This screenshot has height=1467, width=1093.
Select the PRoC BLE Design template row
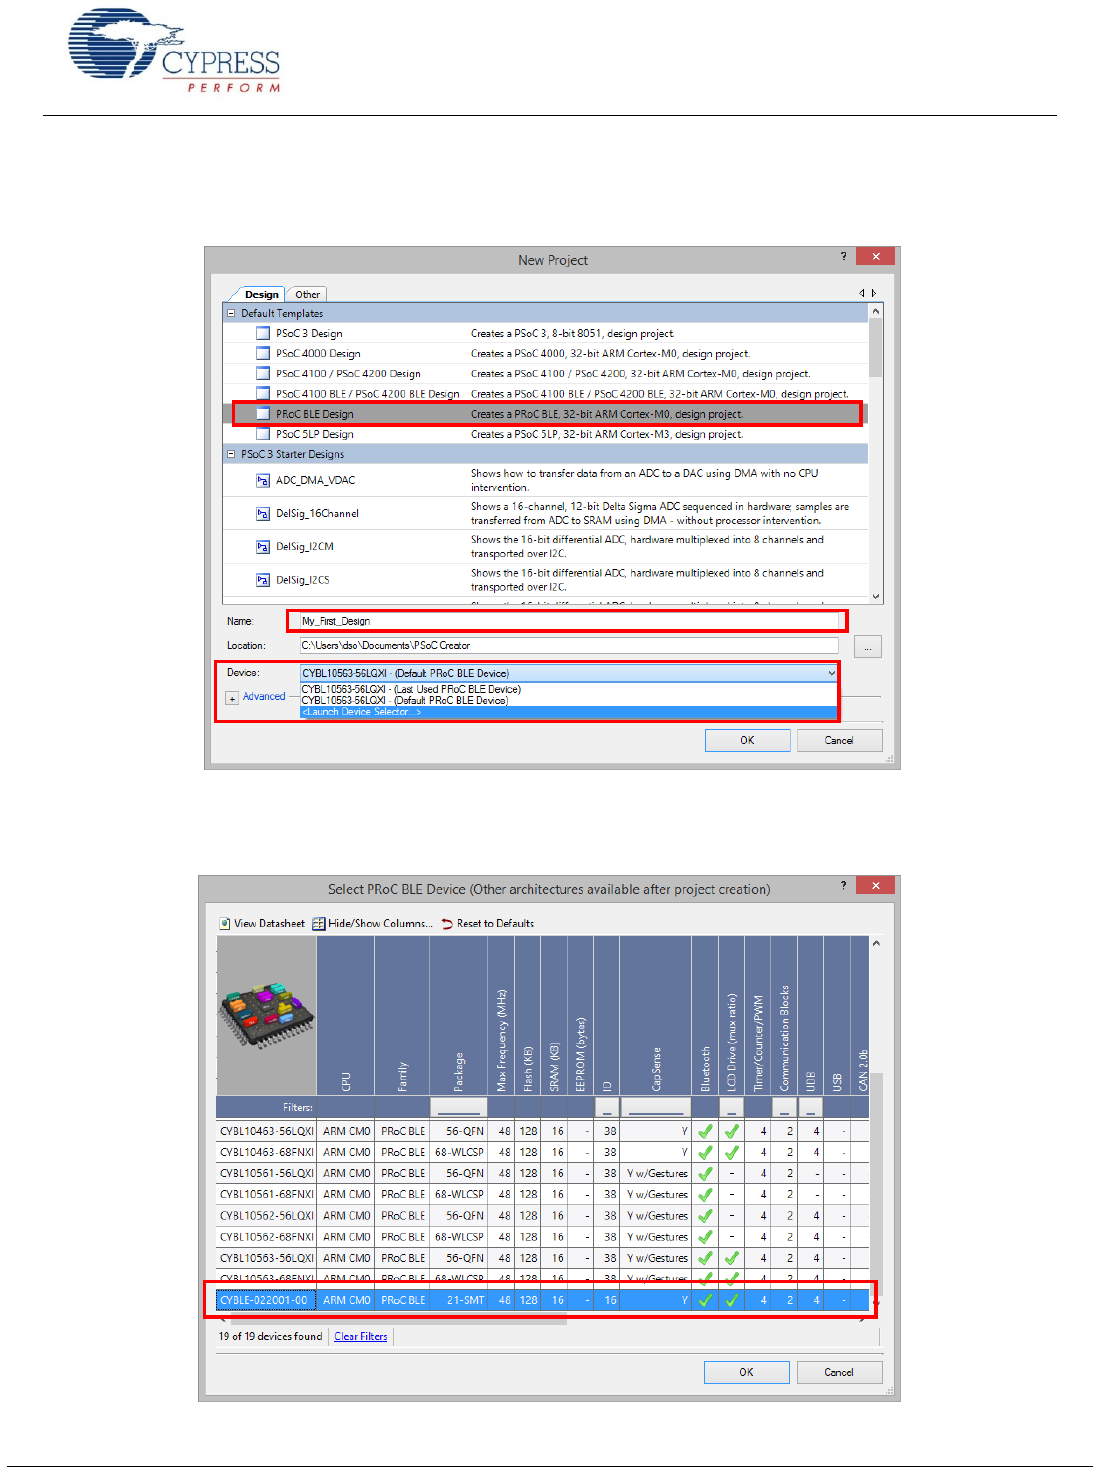point(545,414)
